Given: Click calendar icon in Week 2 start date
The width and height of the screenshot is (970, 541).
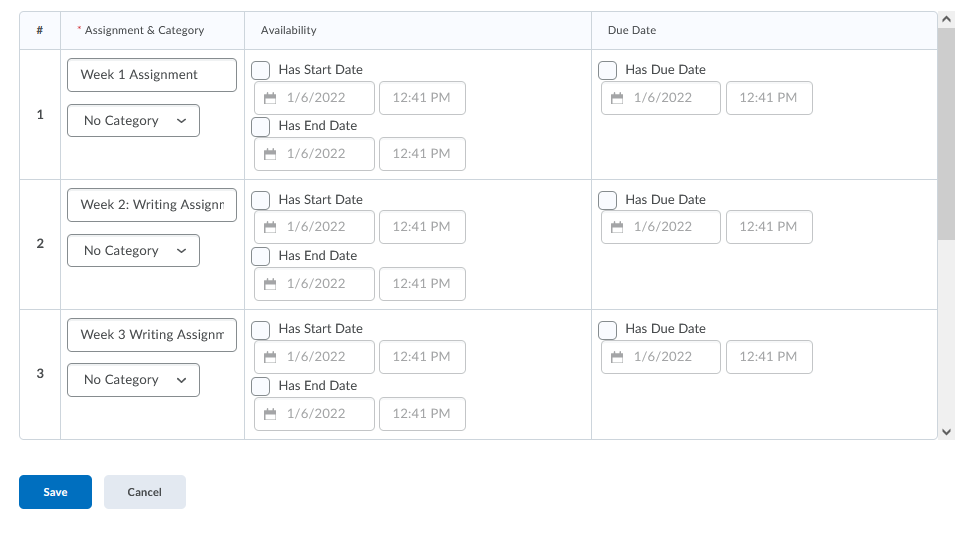Looking at the screenshot, I should [x=270, y=227].
